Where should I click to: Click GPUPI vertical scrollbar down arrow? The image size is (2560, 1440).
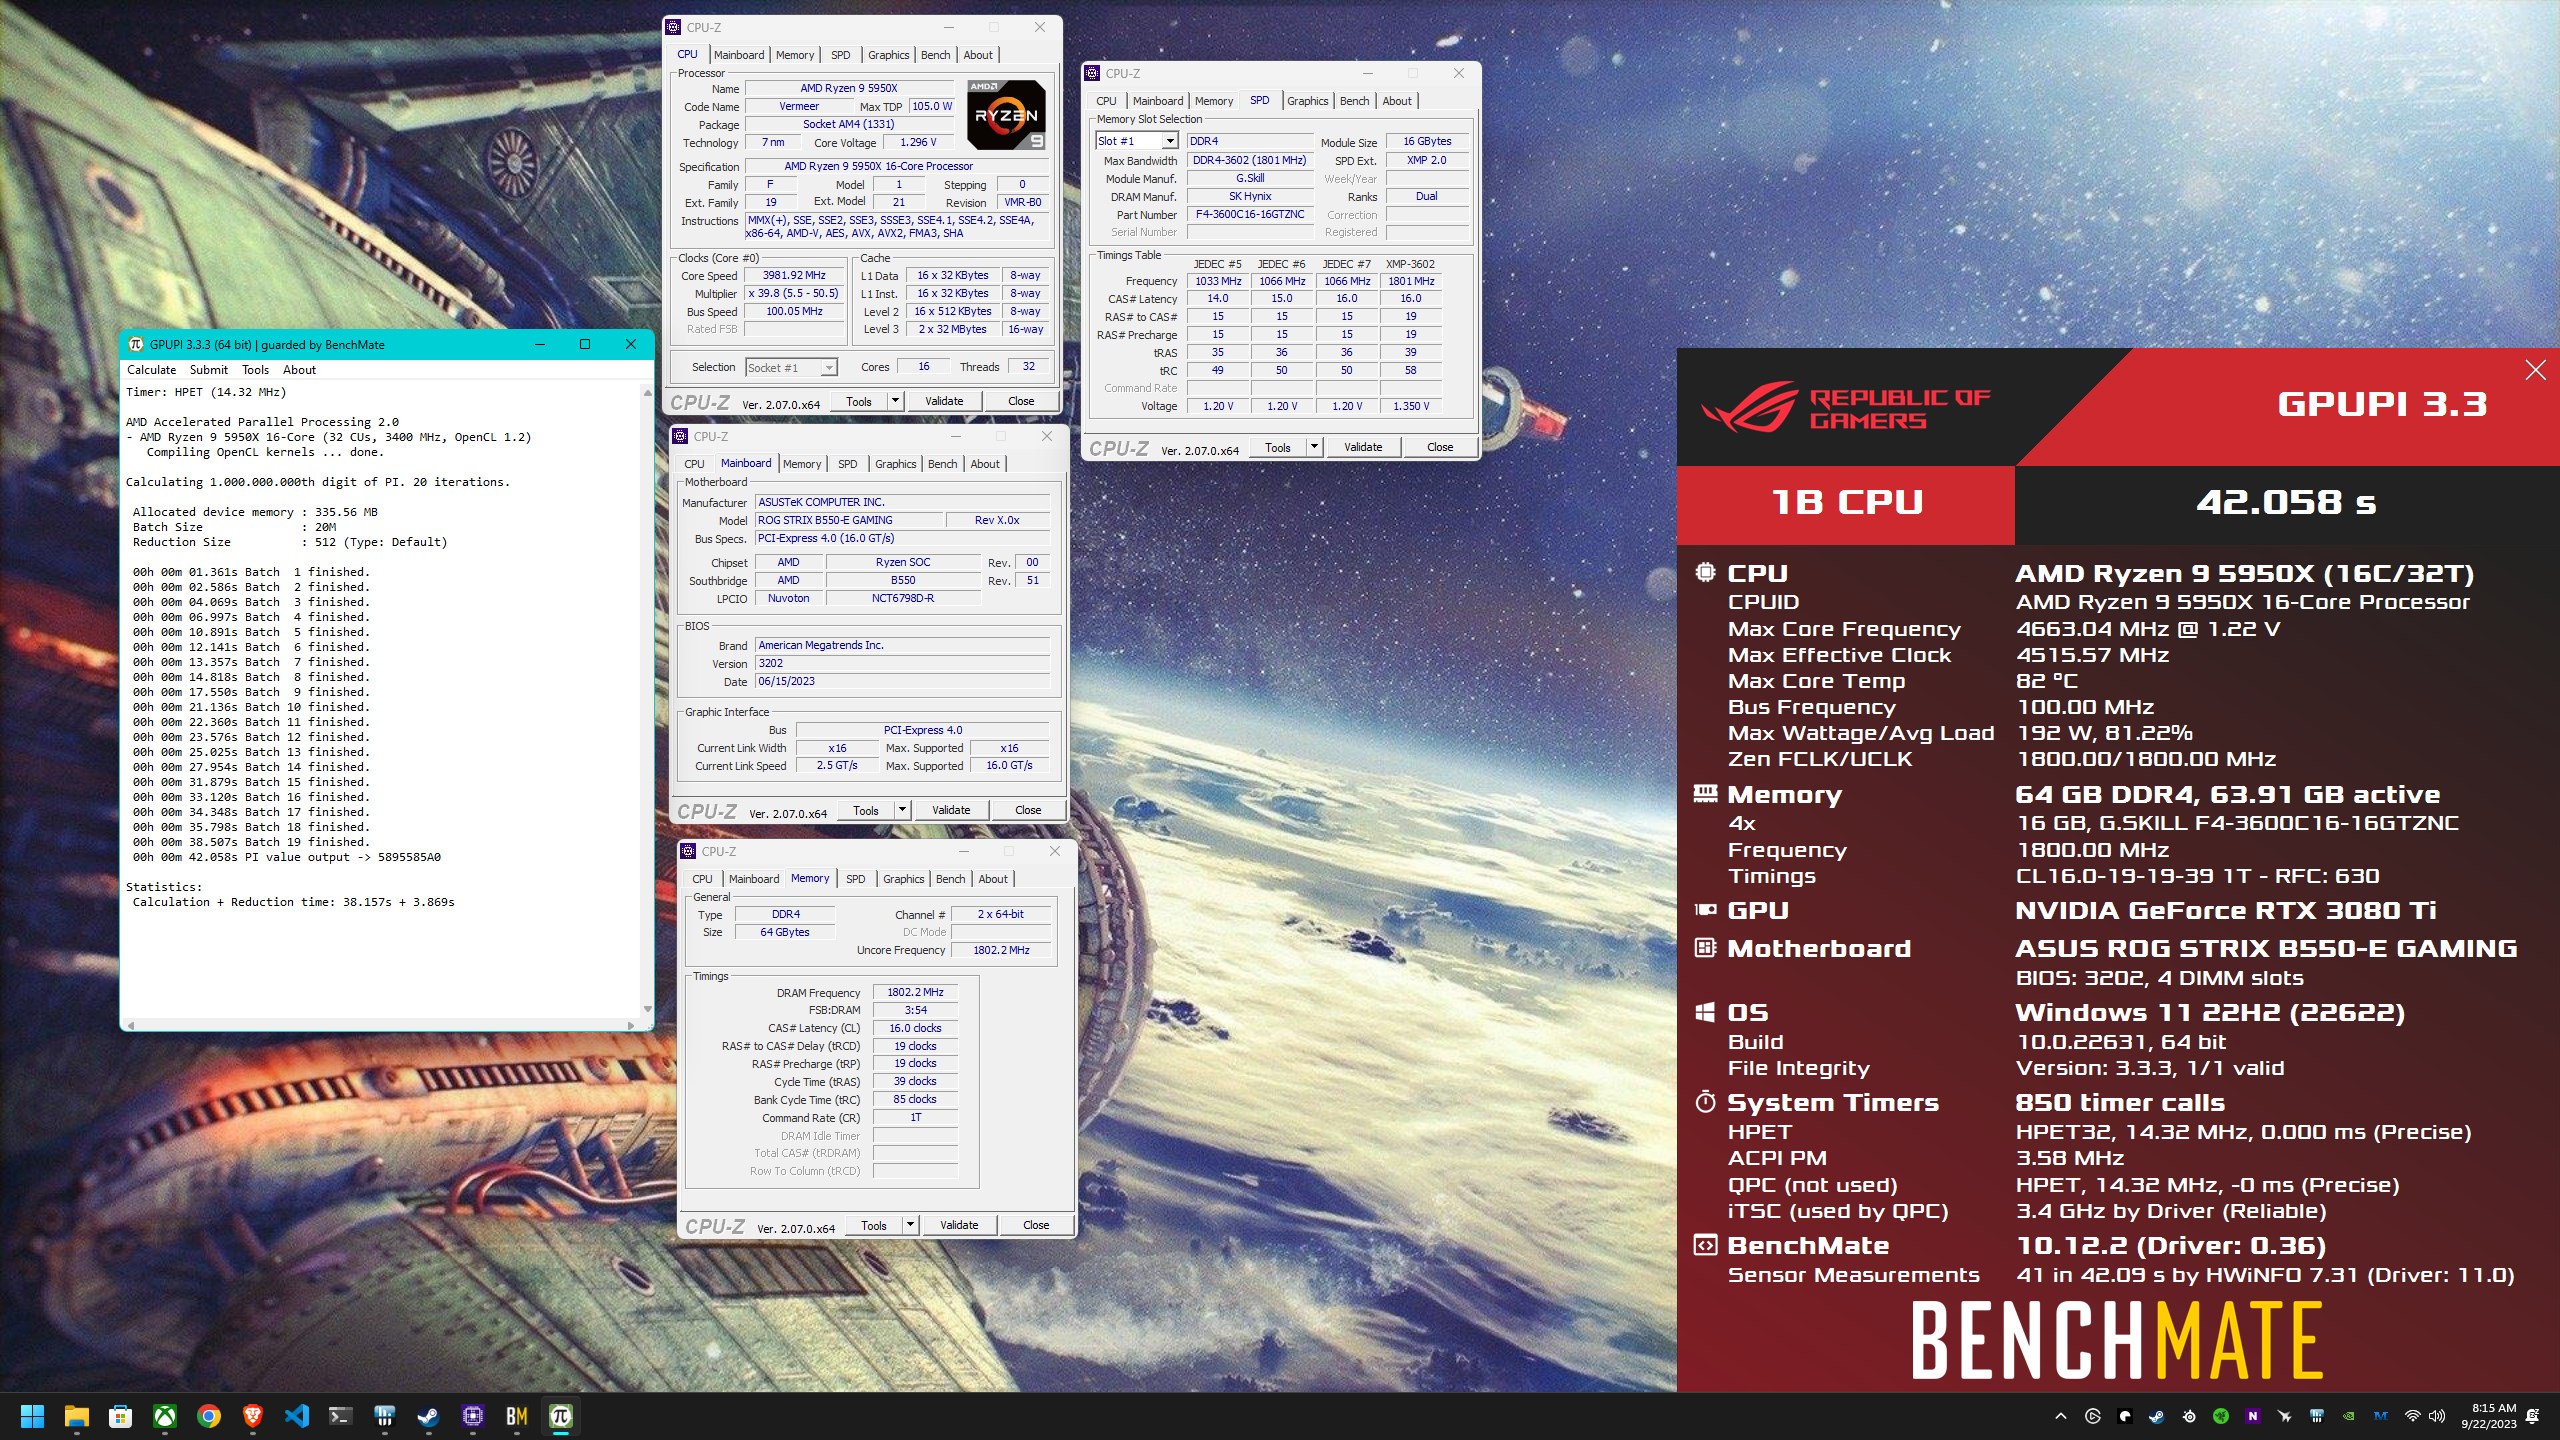(x=647, y=1009)
